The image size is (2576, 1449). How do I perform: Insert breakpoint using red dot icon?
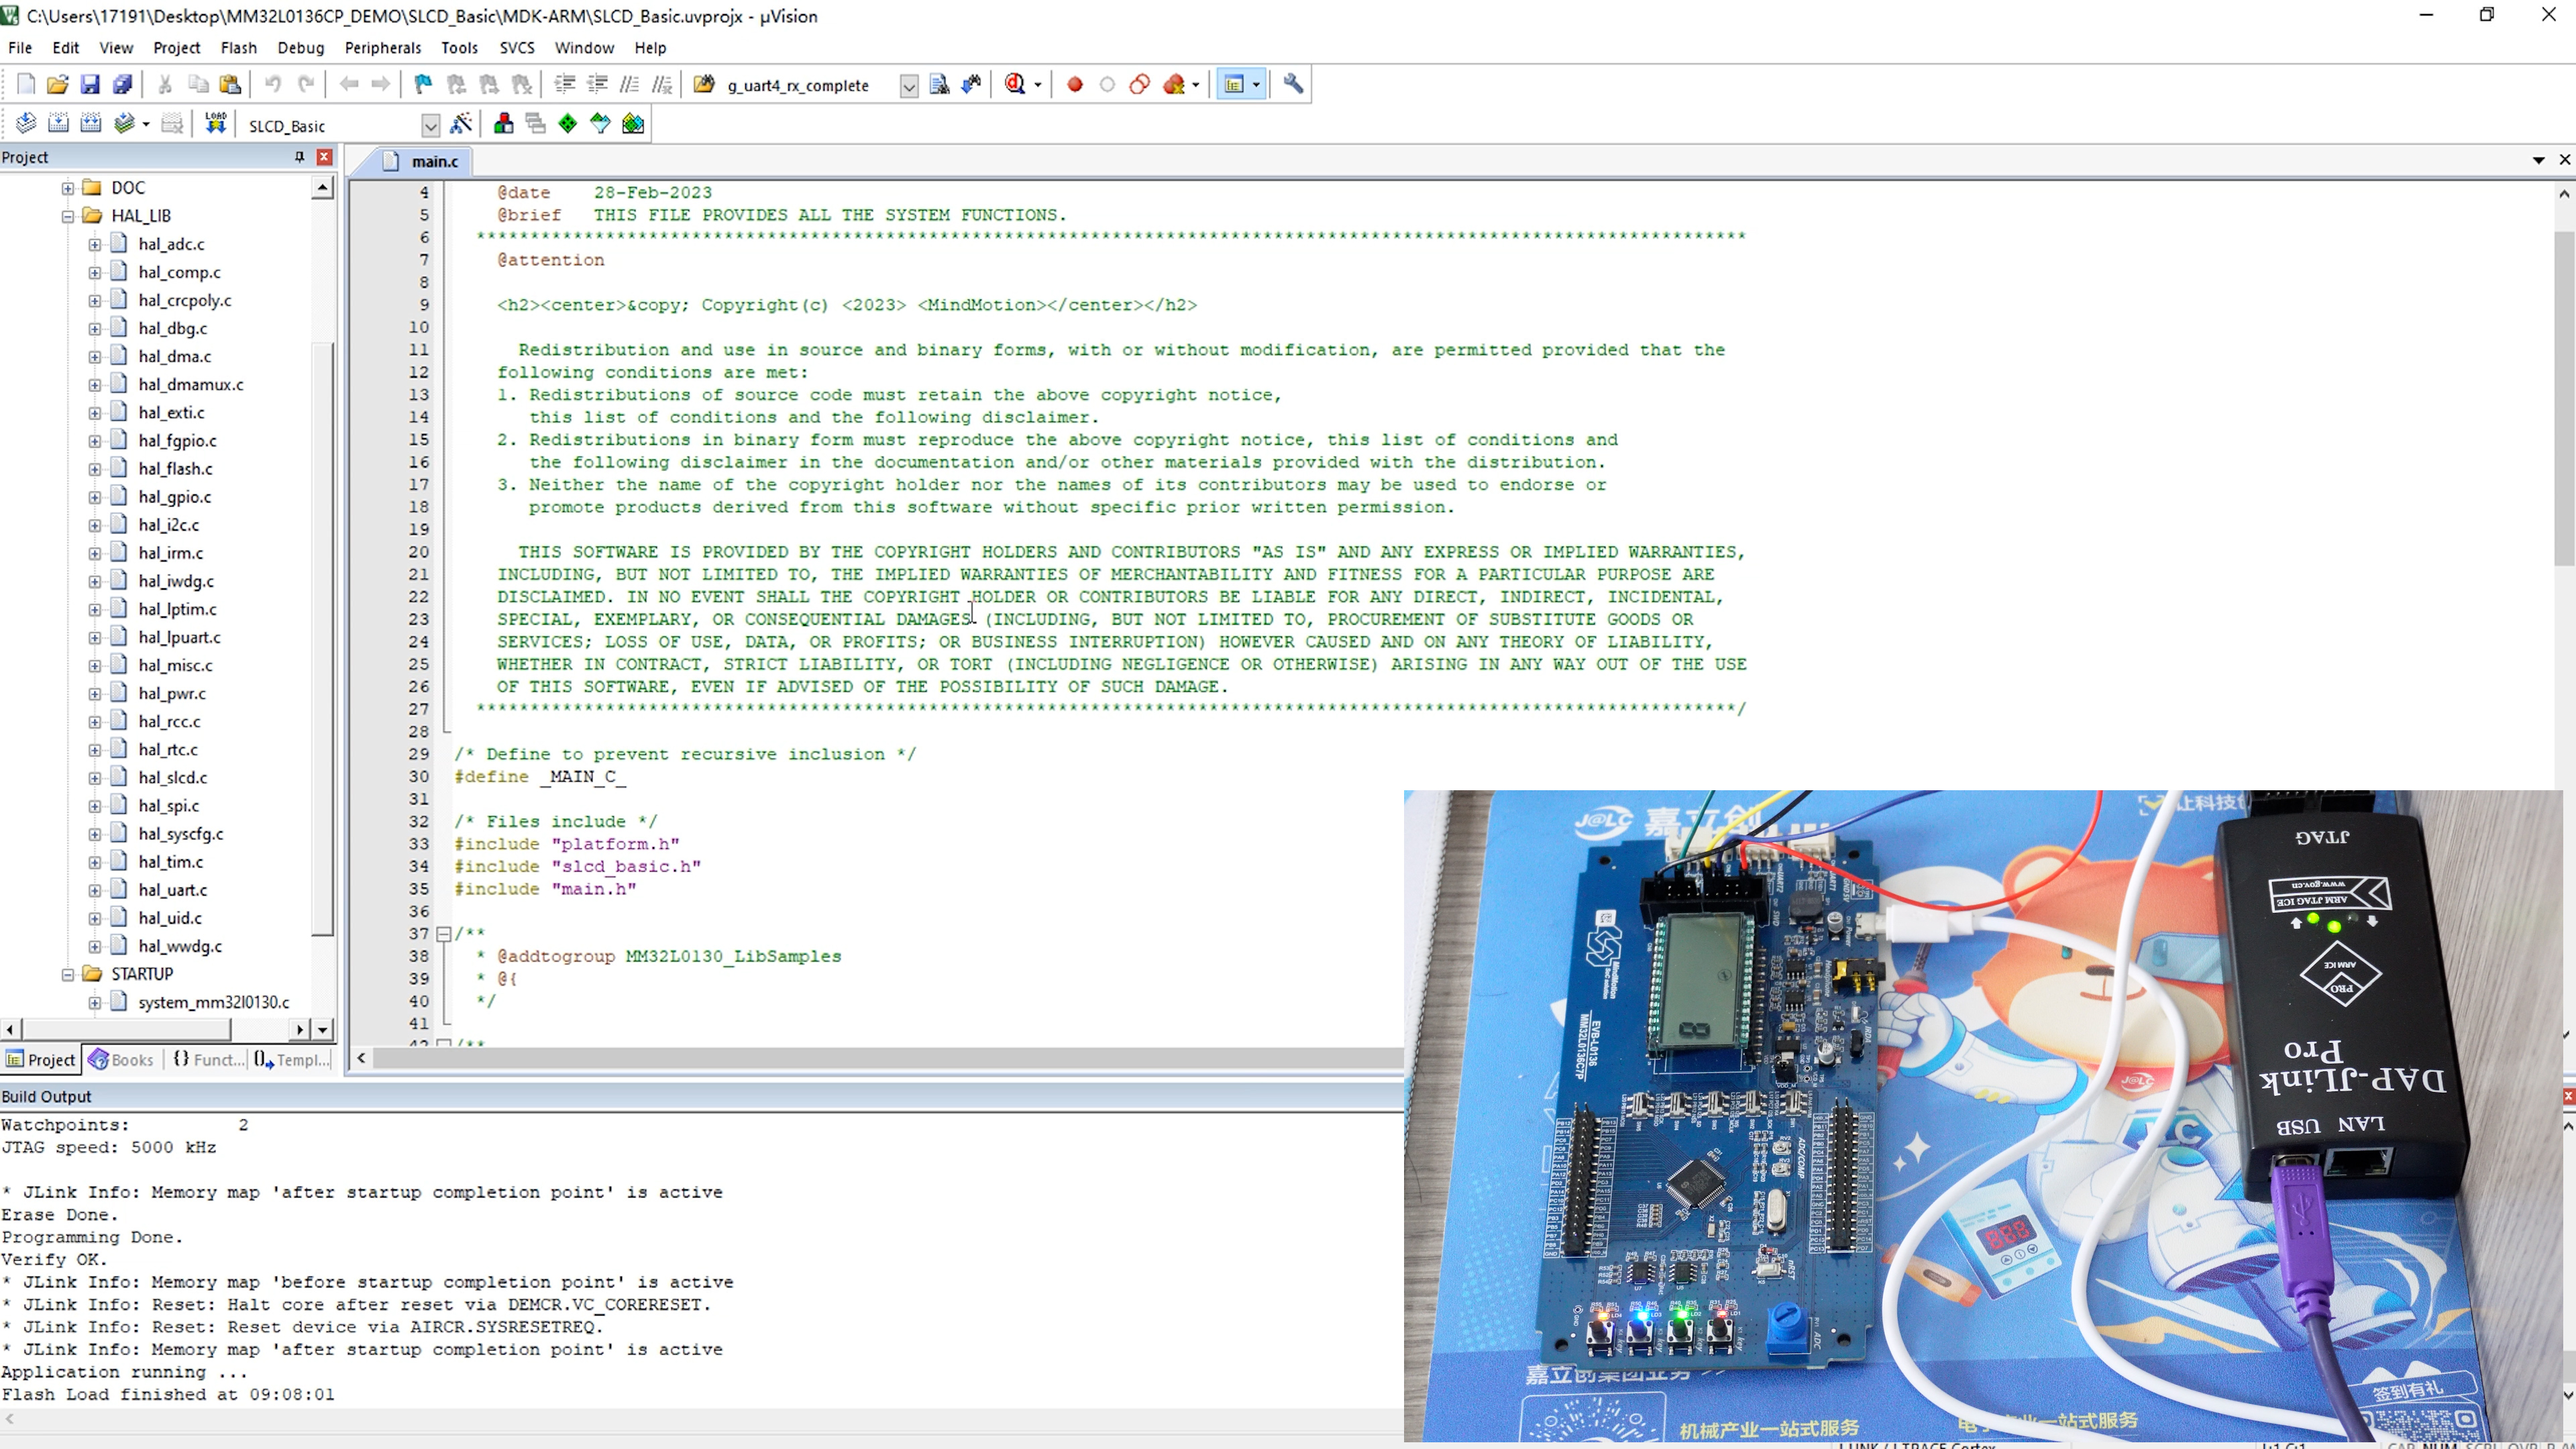point(1075,85)
